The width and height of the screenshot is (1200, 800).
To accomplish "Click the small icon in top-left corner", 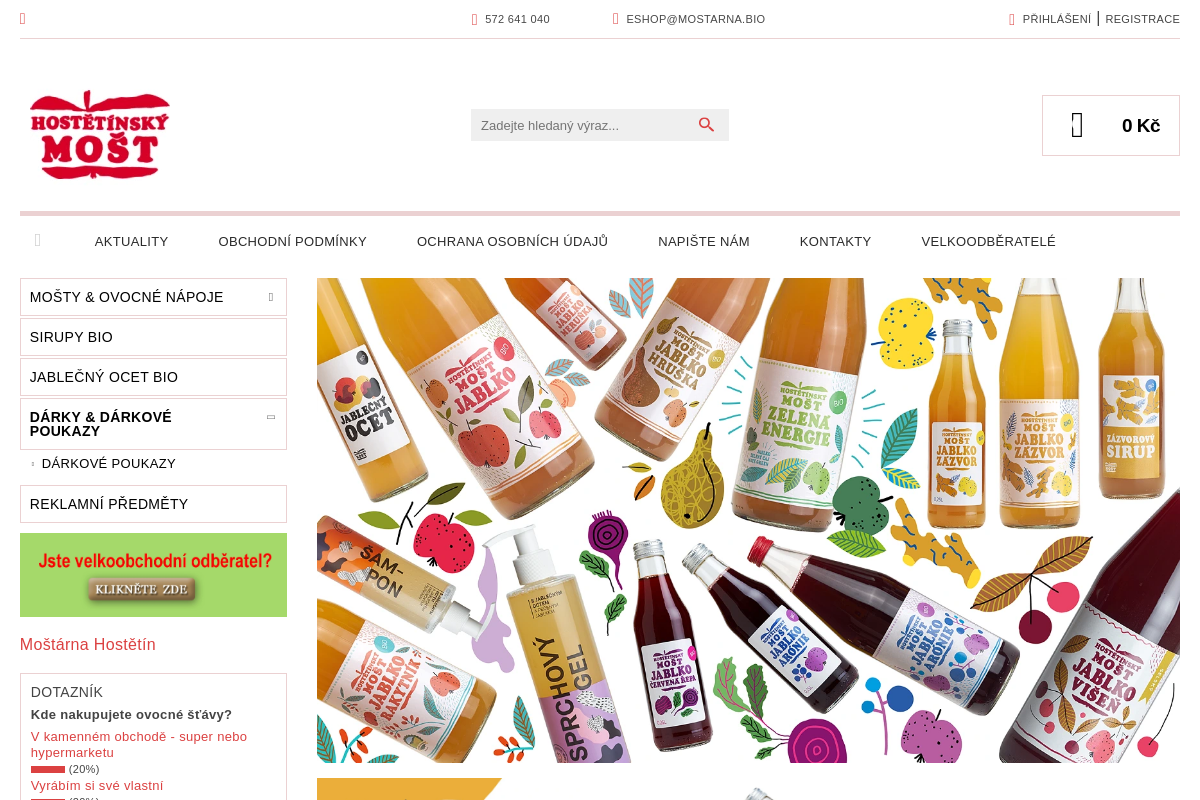I will point(23,19).
